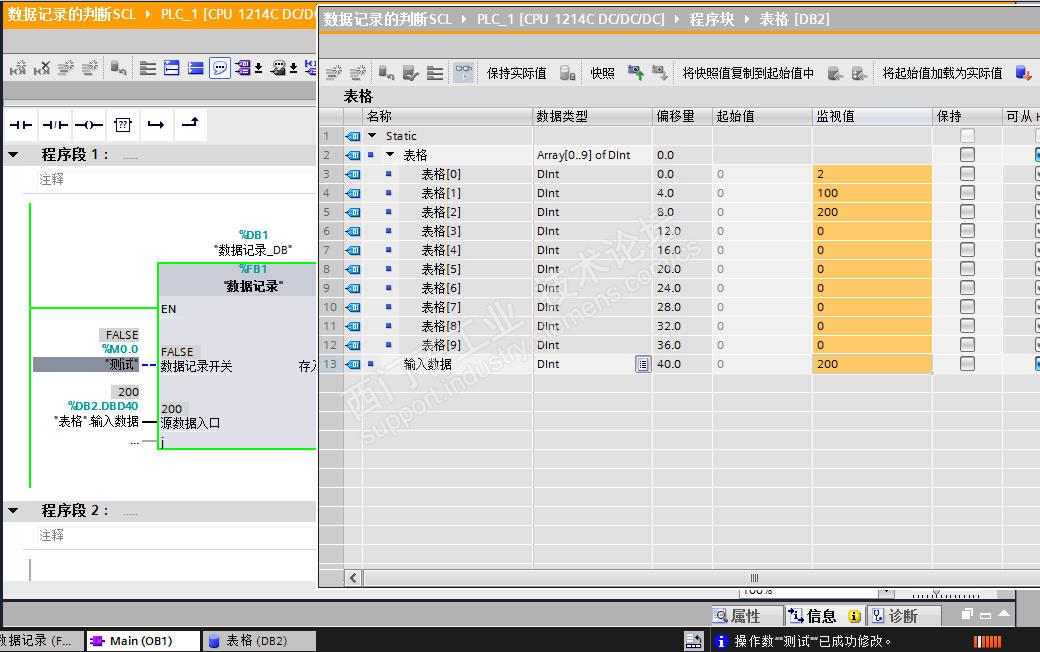Click the blue database load start values icon

[x=1023, y=73]
